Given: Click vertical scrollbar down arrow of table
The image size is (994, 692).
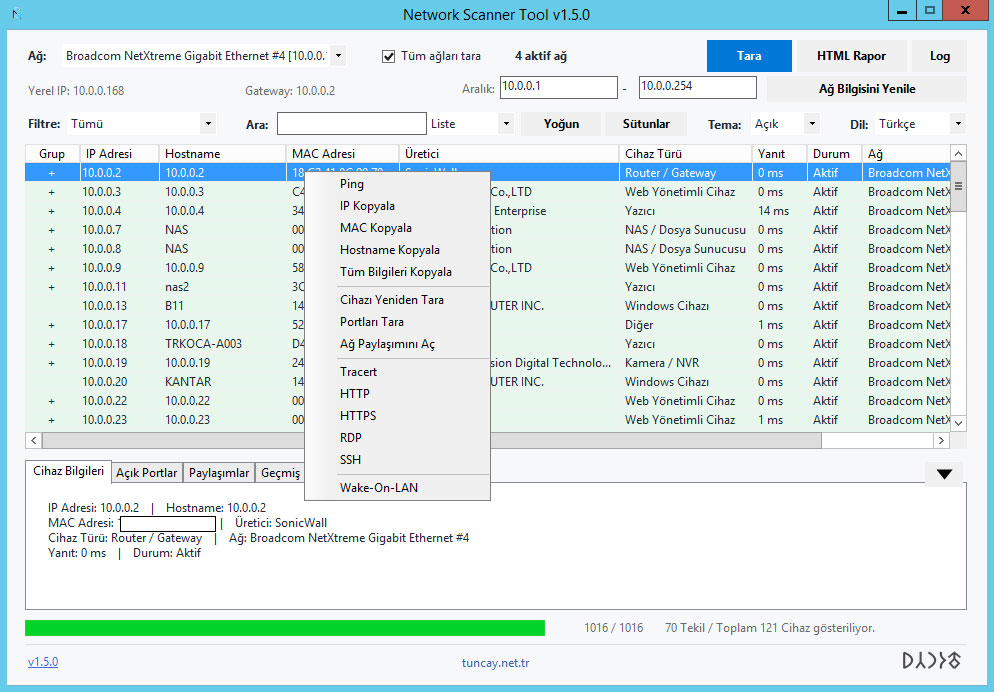Looking at the screenshot, I should click(x=958, y=423).
